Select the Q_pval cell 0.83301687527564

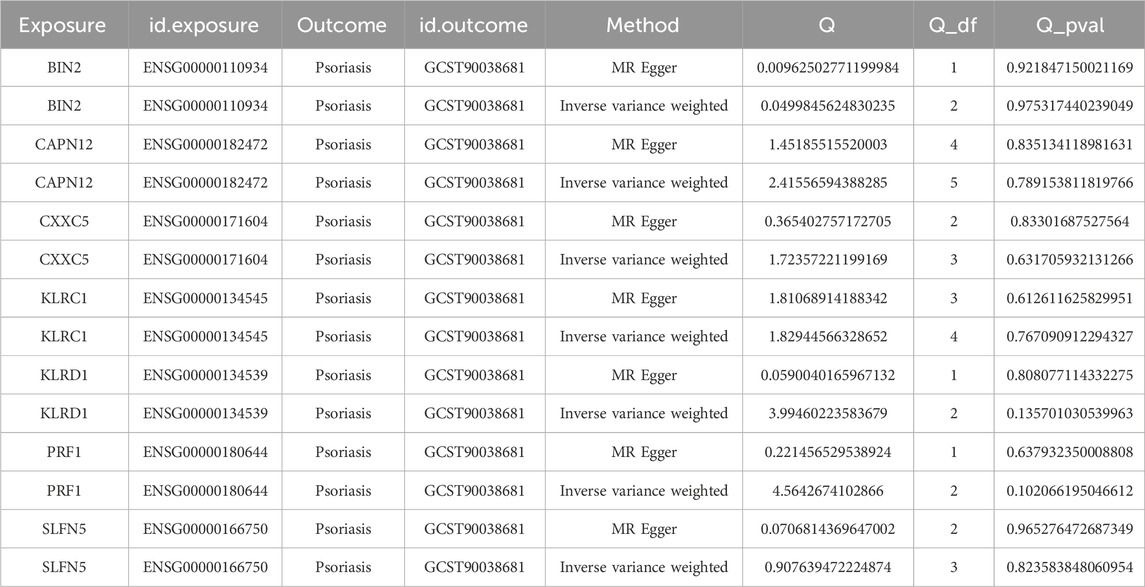[x=1069, y=221]
